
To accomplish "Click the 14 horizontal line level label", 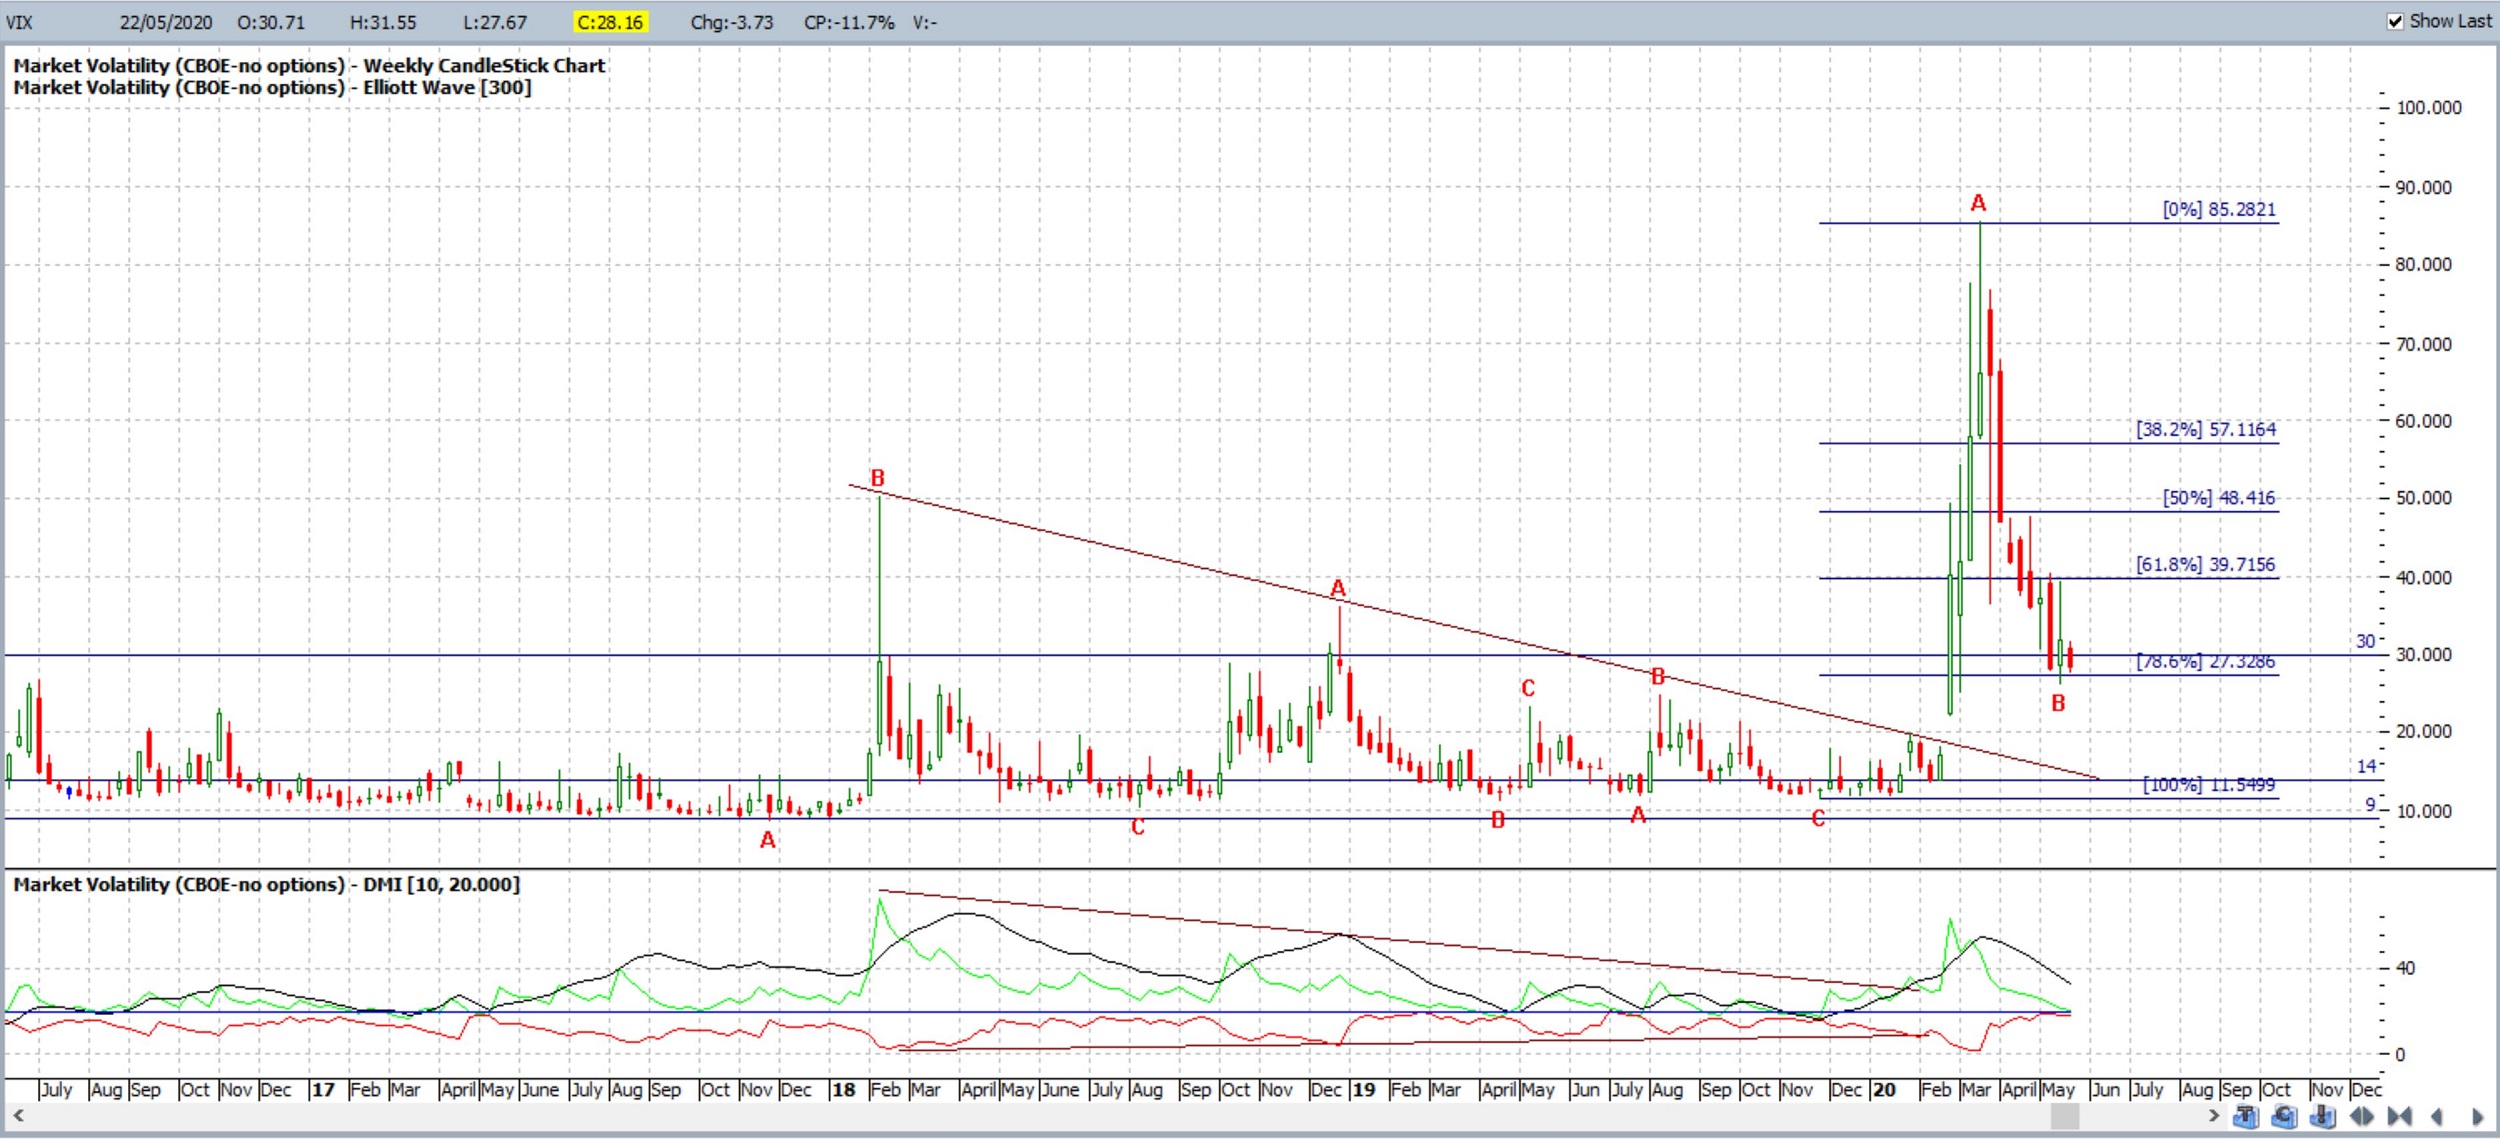I will 2366,766.
